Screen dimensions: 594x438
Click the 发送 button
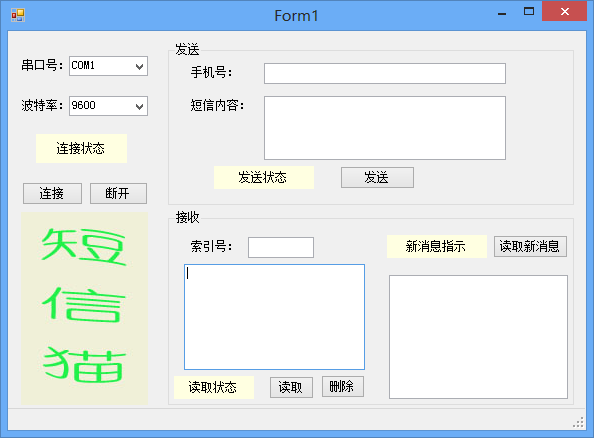coord(377,177)
